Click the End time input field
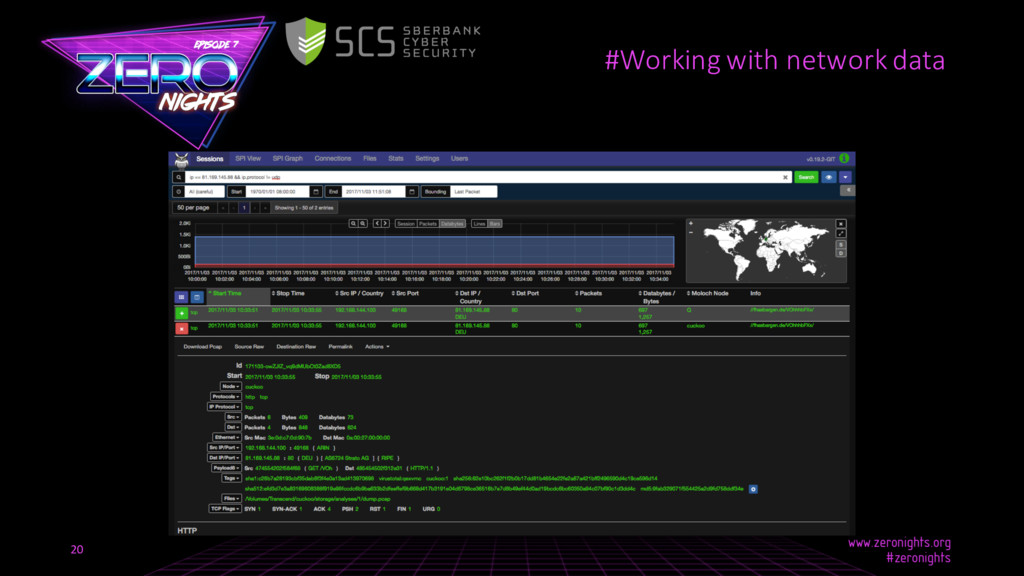 (x=374, y=191)
